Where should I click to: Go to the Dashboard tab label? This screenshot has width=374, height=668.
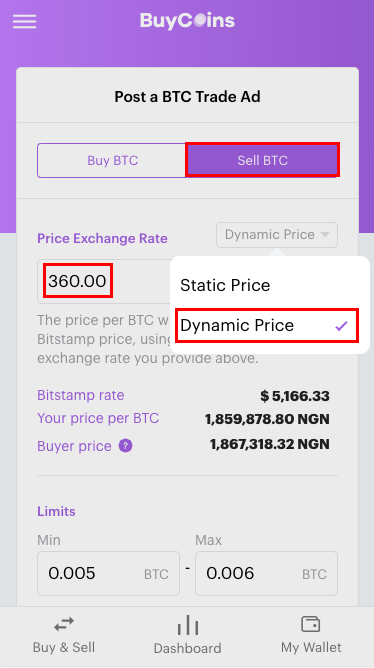pos(187,648)
